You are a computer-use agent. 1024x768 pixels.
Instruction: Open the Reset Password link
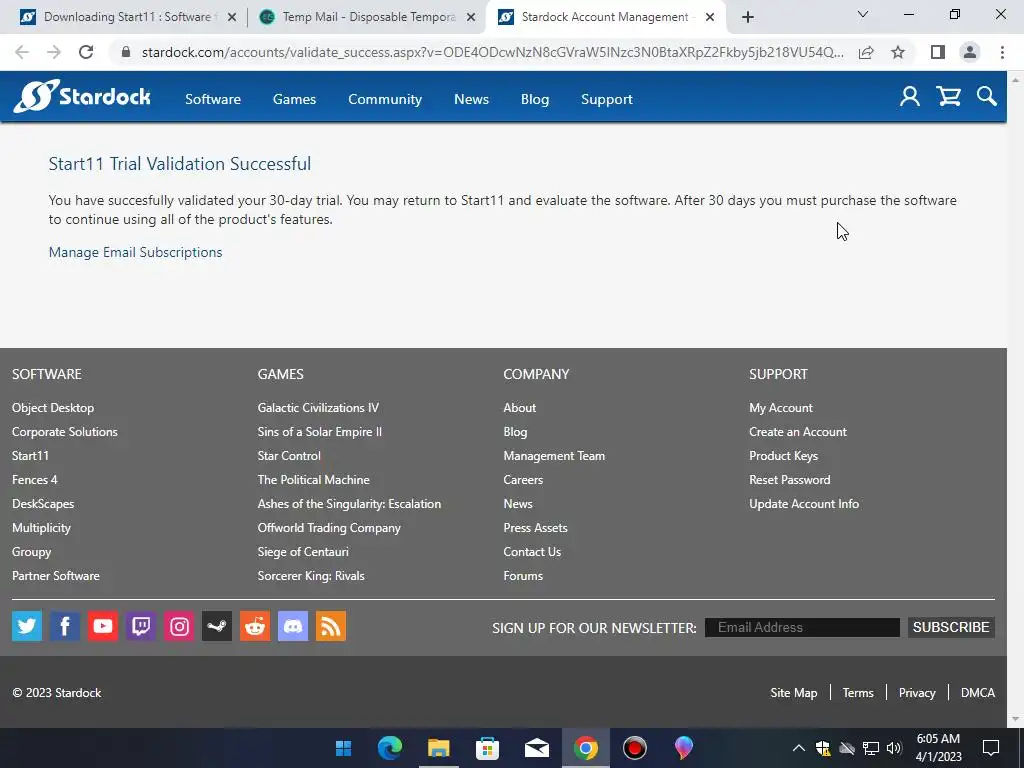pyautogui.click(x=790, y=479)
